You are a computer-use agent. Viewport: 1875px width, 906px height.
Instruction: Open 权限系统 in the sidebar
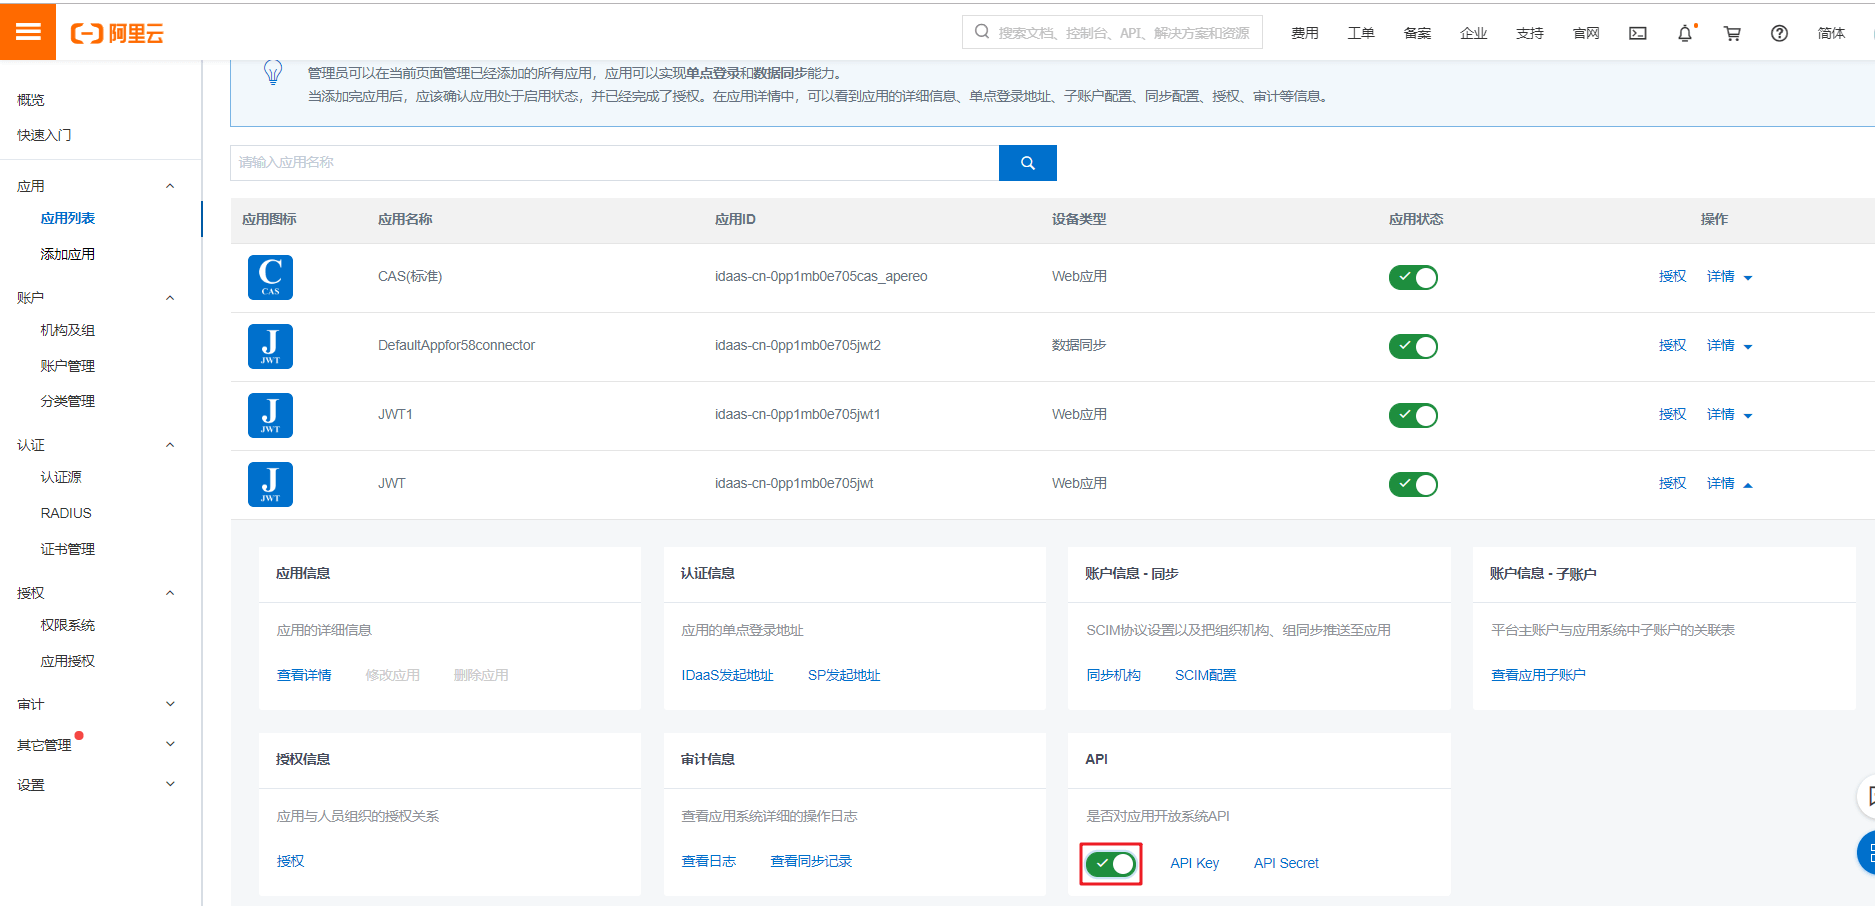point(68,625)
